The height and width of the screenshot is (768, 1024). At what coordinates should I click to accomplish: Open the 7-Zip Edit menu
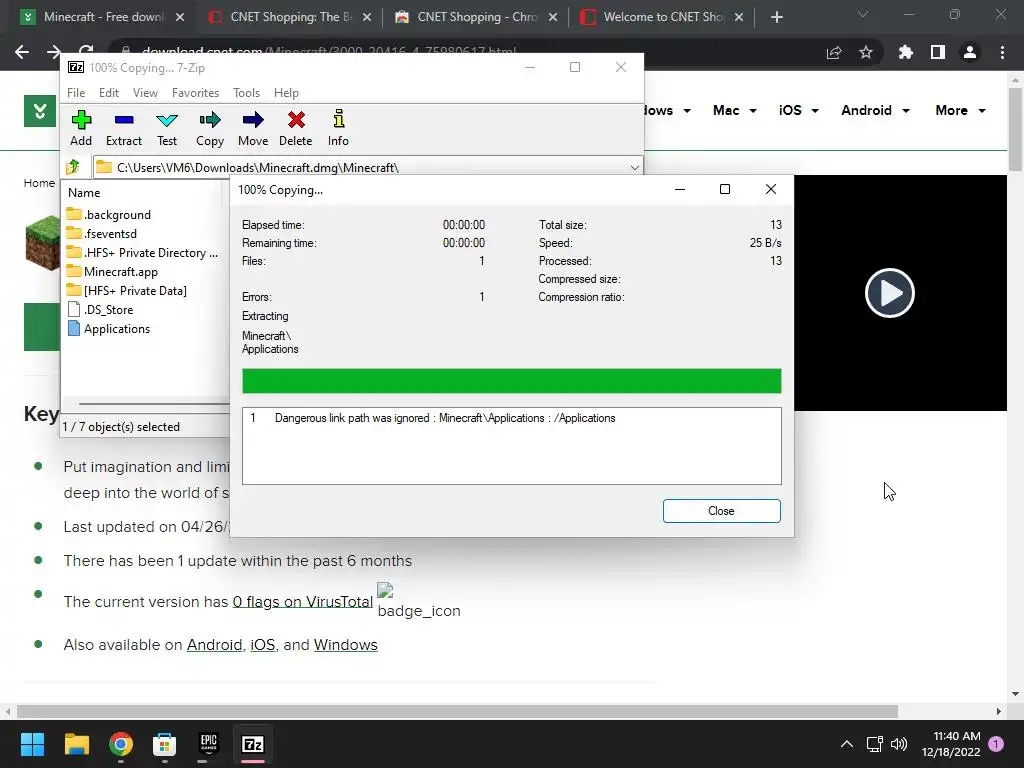point(108,93)
